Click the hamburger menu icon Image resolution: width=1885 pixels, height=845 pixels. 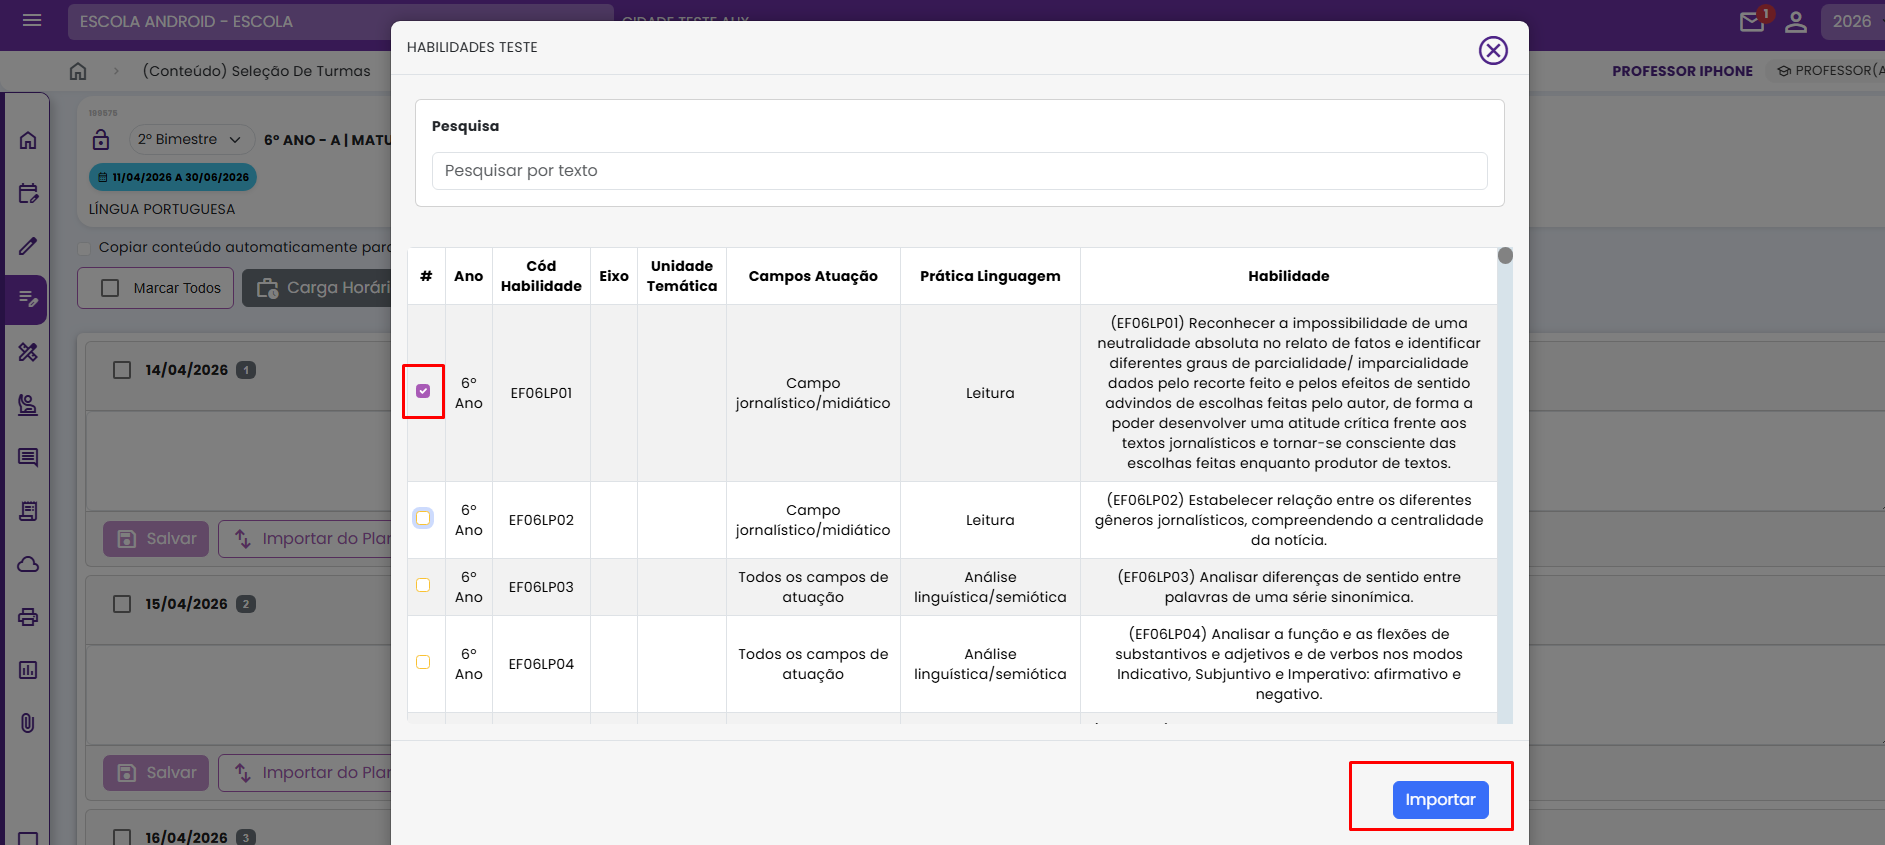pos(32,21)
